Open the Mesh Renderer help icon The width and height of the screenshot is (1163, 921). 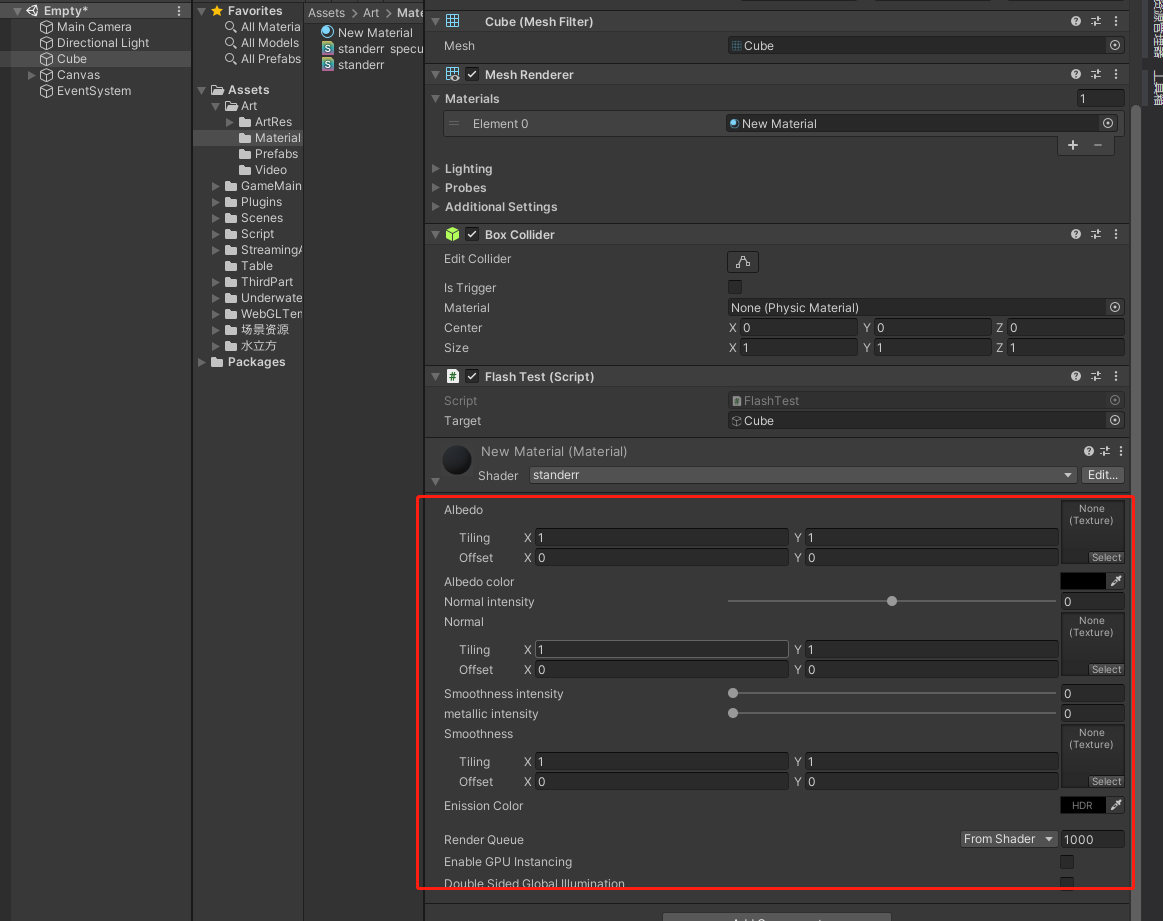tap(1076, 75)
